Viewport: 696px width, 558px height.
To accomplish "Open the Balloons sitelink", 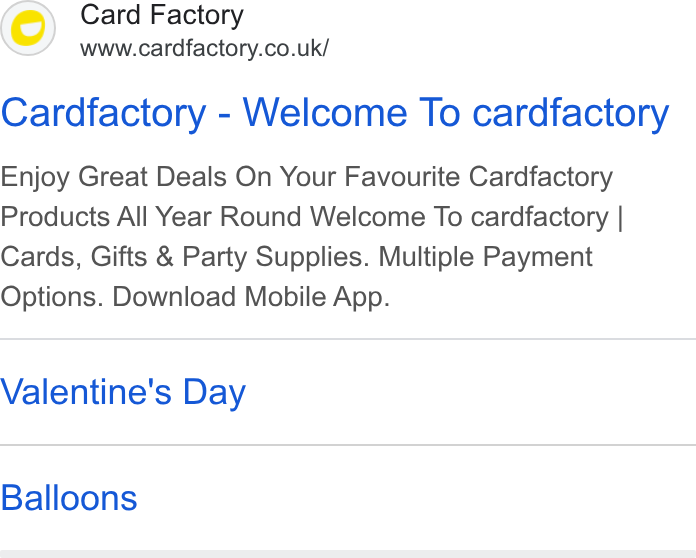I will tap(69, 498).
